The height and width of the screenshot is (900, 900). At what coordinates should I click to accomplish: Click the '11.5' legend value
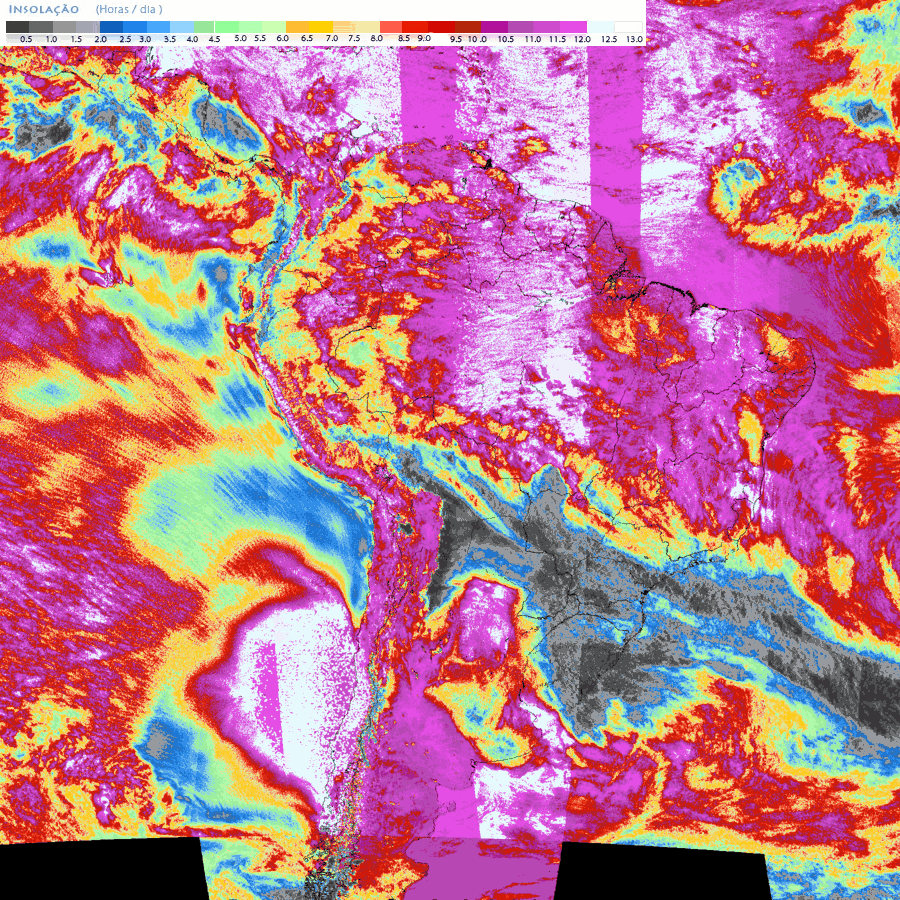[x=557, y=40]
